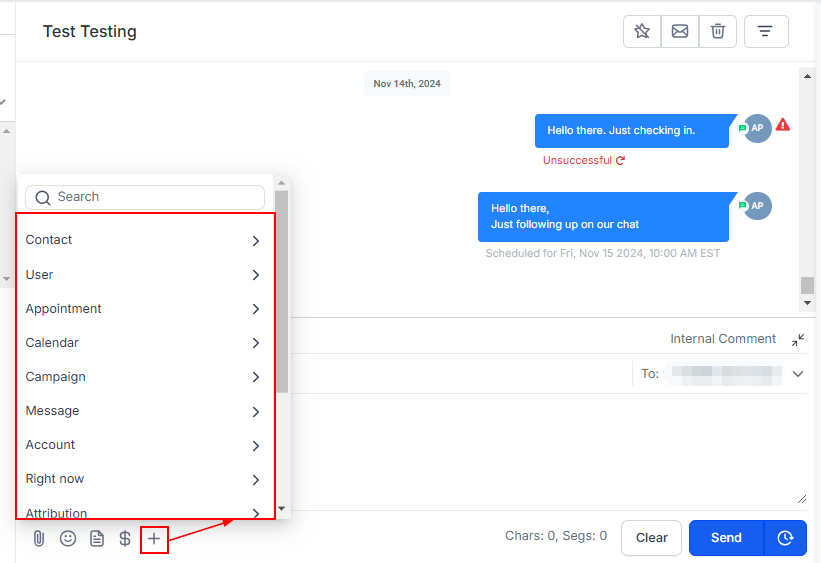Delete conversation using trash icon

point(718,31)
